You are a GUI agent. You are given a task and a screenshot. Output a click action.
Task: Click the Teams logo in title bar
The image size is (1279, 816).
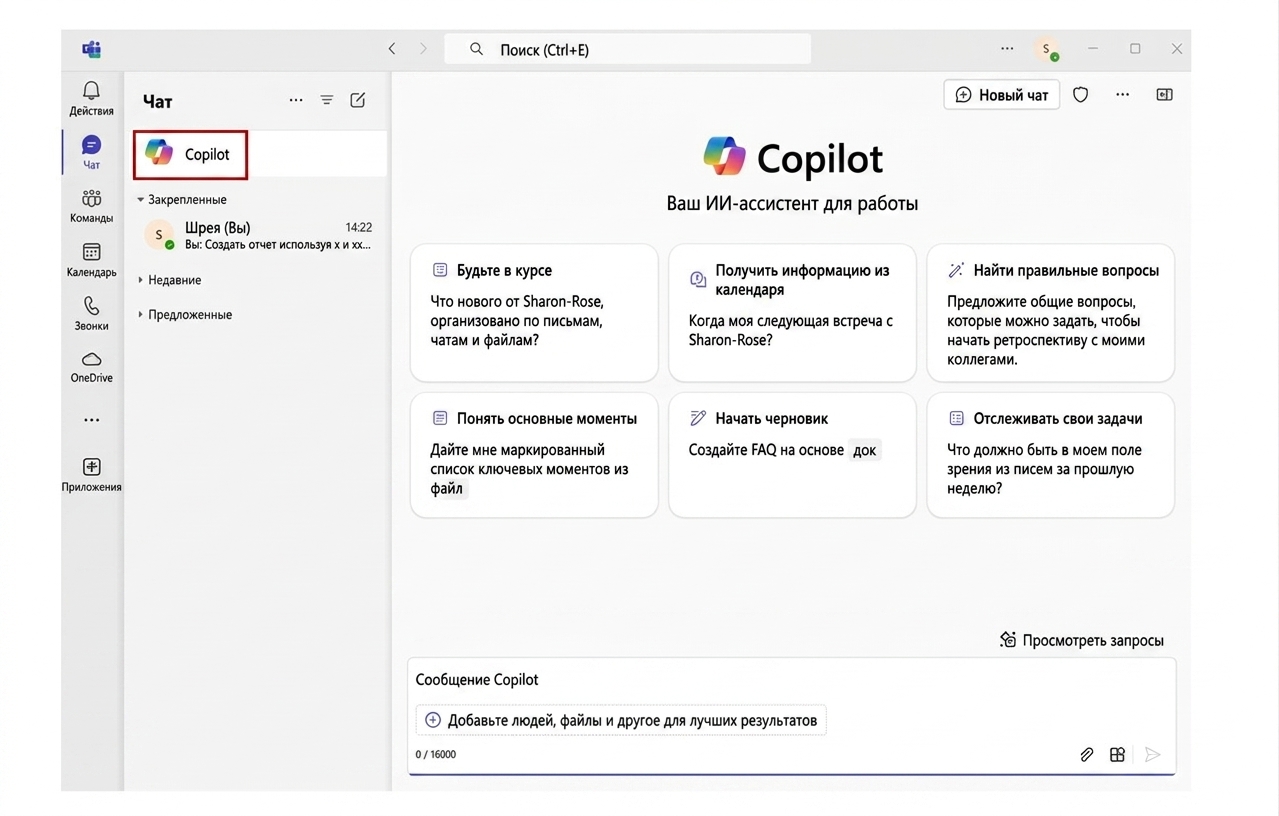pyautogui.click(x=91, y=49)
